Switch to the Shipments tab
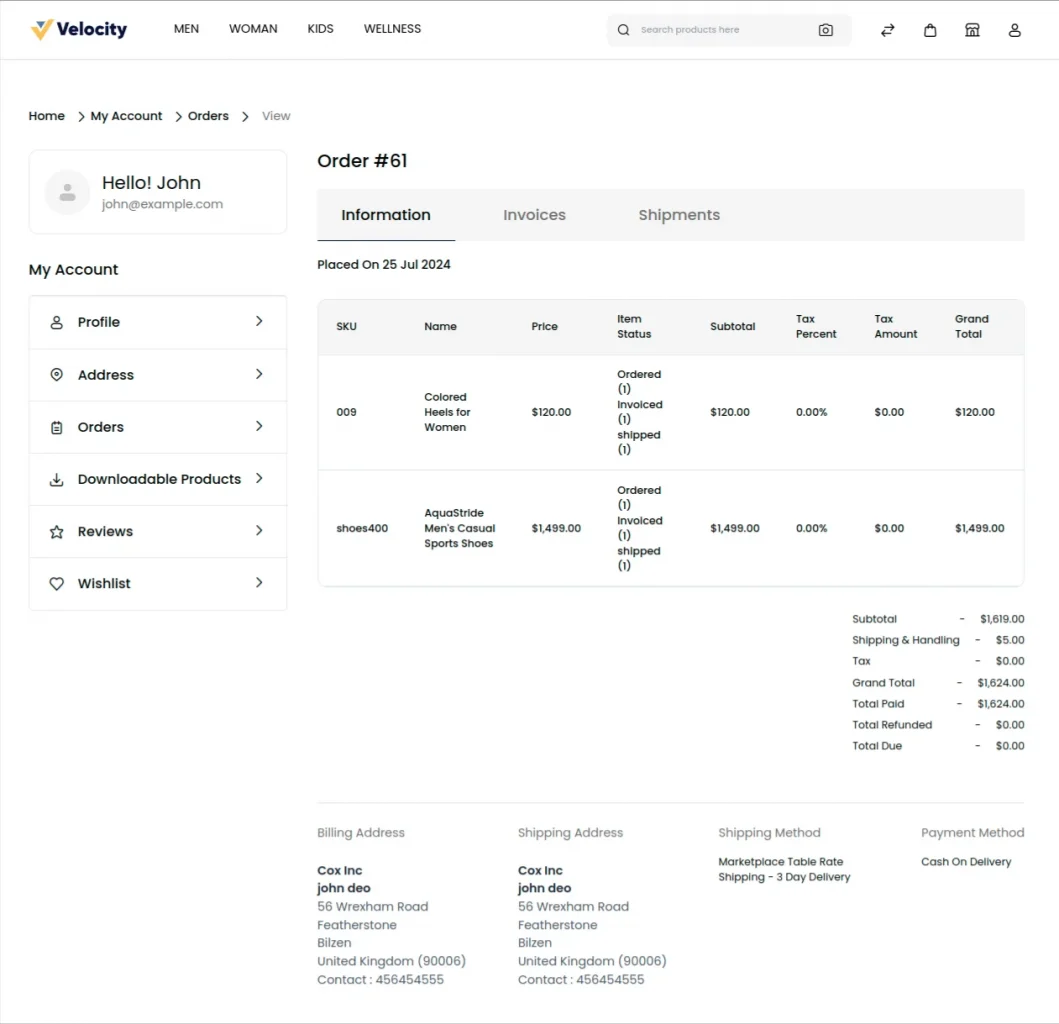Viewport: 1059px width, 1024px height. pos(678,215)
